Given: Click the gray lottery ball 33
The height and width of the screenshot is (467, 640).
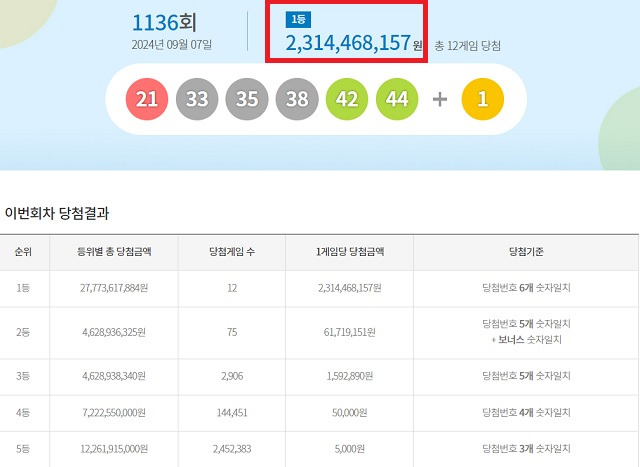Looking at the screenshot, I should pyautogui.click(x=197, y=99).
